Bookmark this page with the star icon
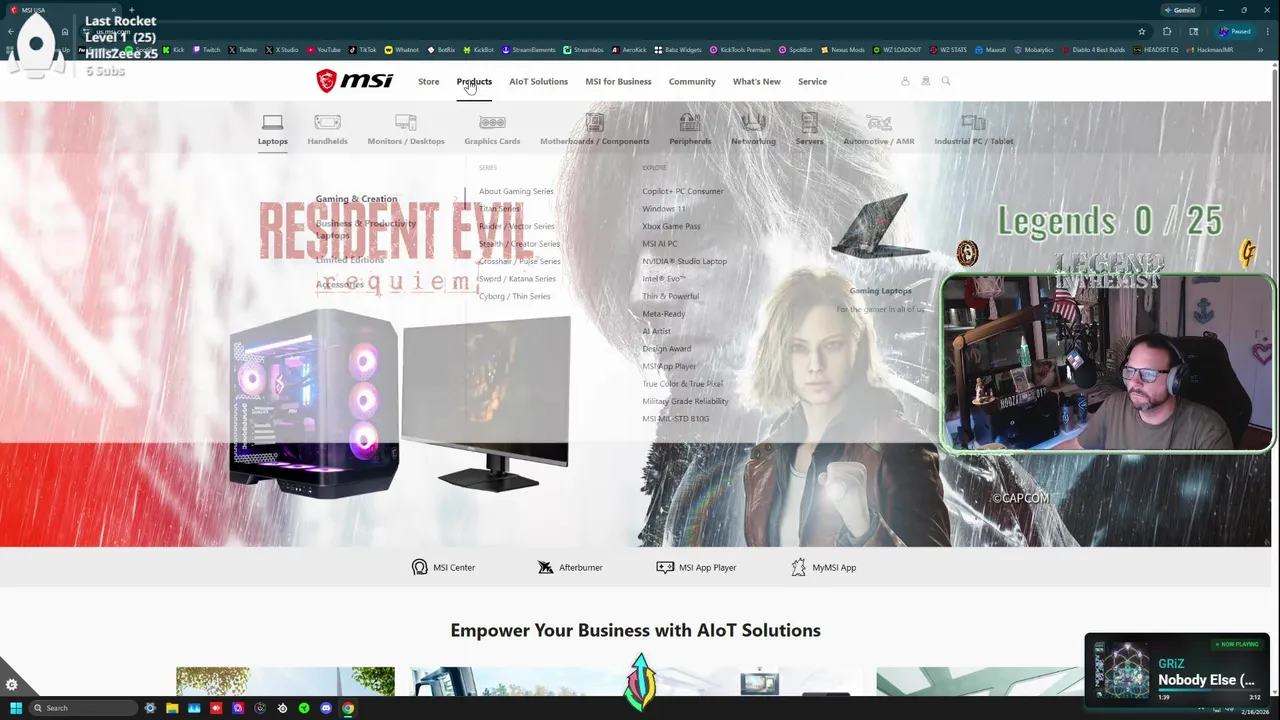 [1141, 31]
